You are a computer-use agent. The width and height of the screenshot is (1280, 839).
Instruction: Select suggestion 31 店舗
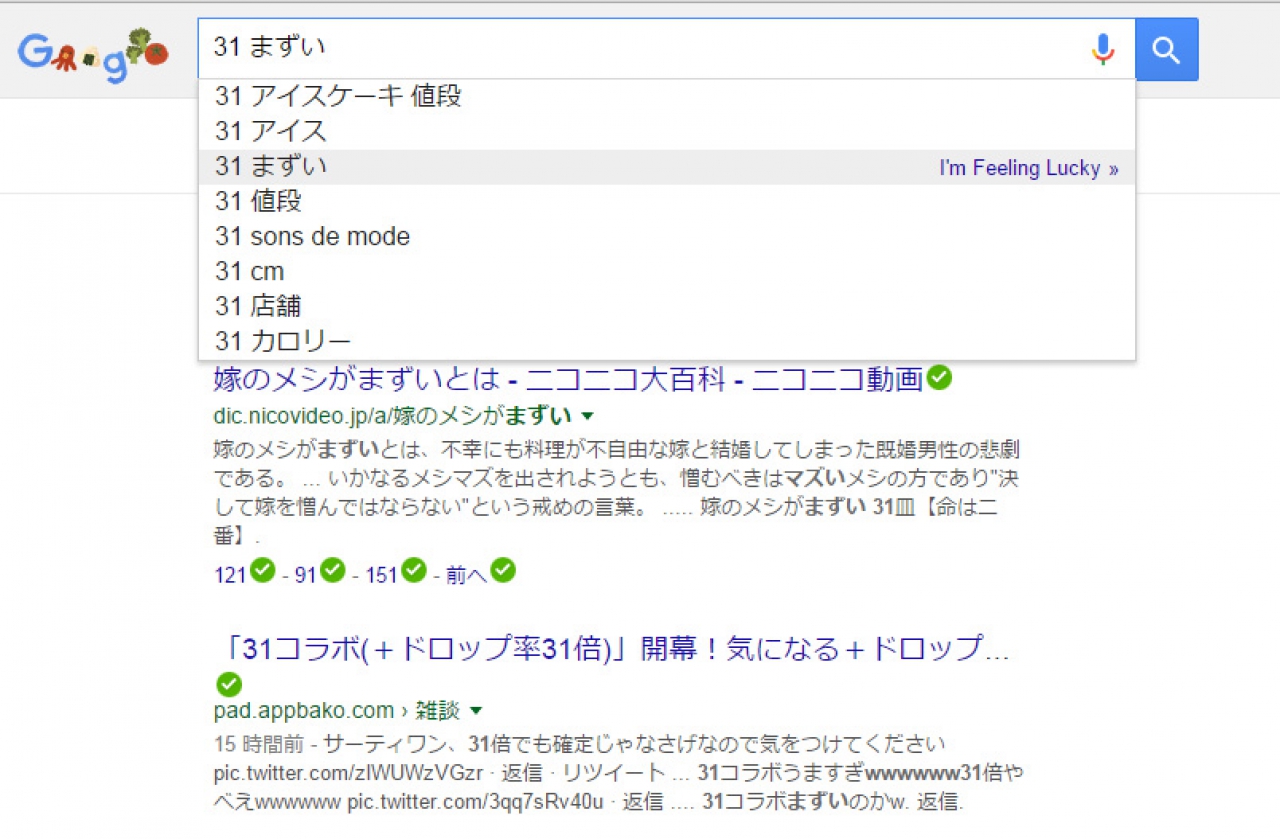[x=667, y=306]
